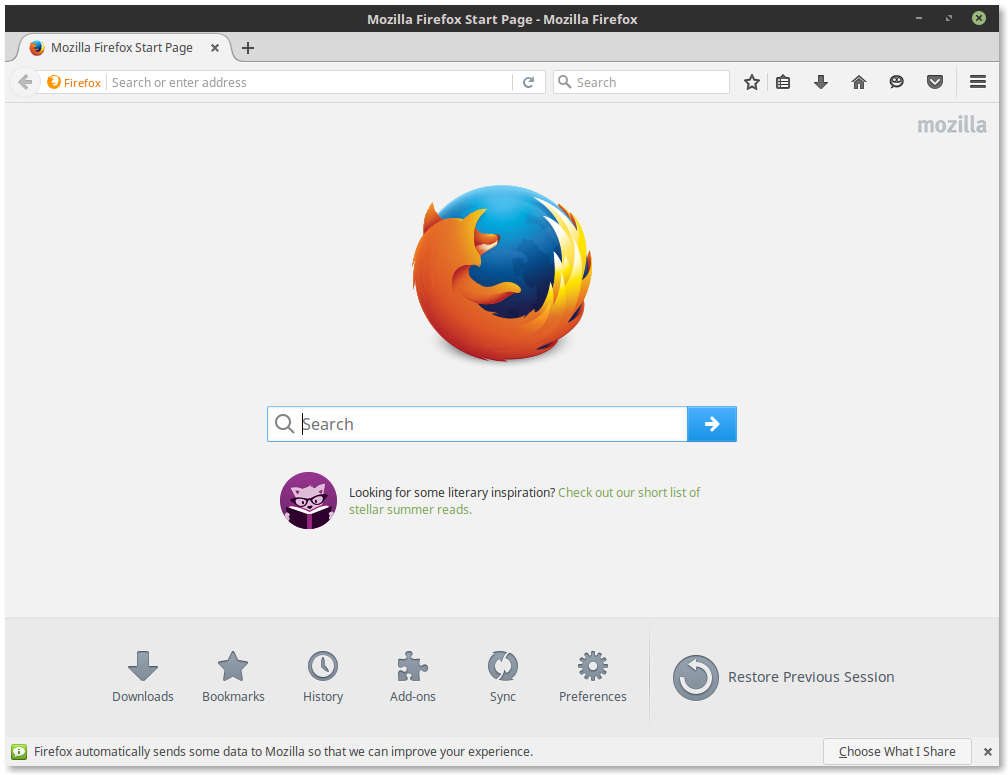This screenshot has width=1008, height=775.
Task: Open the Hello chat bubble icon
Action: [897, 82]
